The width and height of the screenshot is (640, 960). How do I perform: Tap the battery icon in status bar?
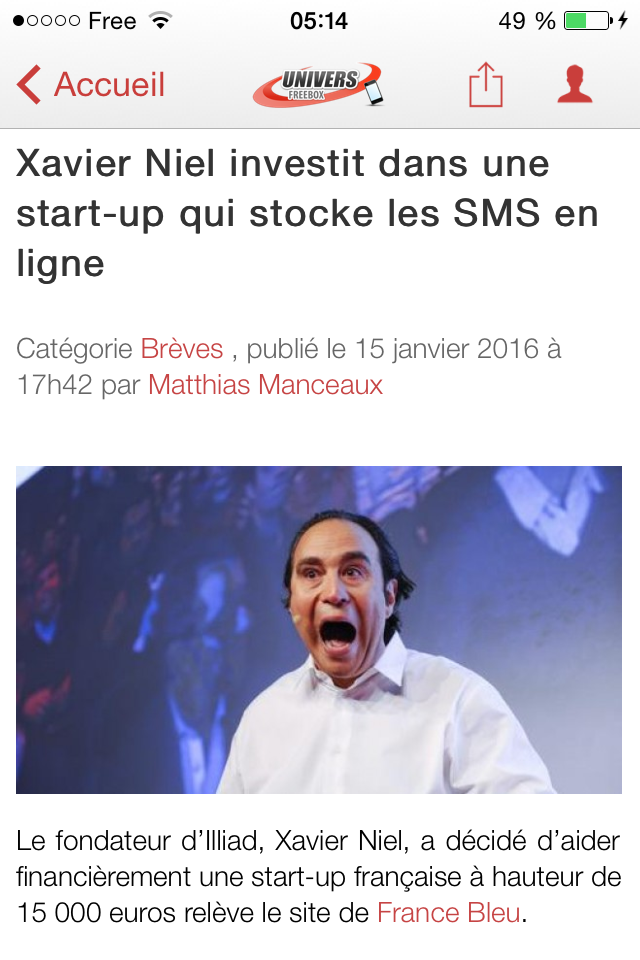(588, 21)
